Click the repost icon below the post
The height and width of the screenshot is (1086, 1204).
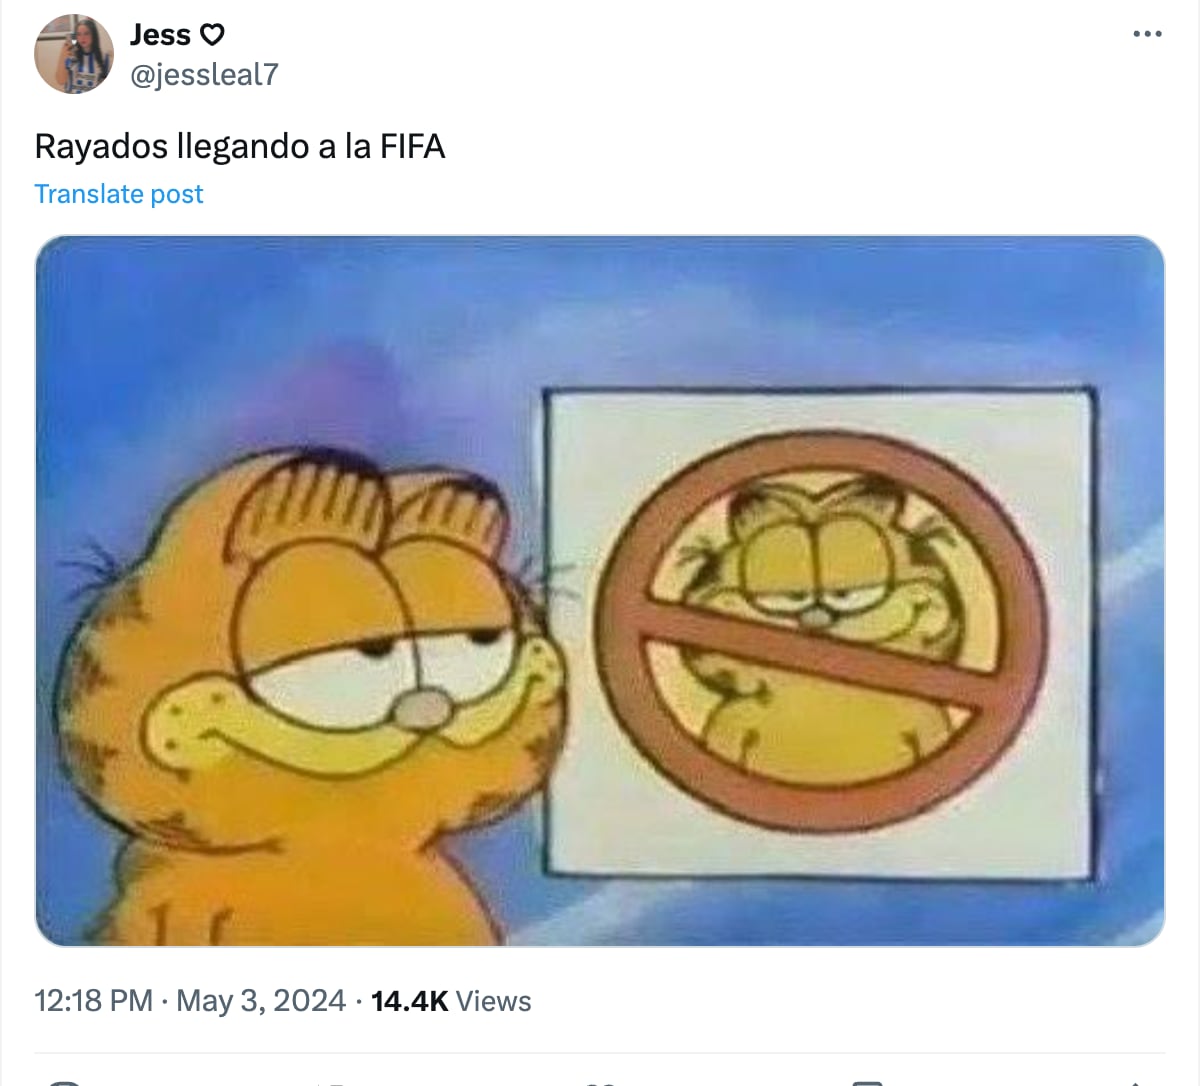tap(331, 1082)
